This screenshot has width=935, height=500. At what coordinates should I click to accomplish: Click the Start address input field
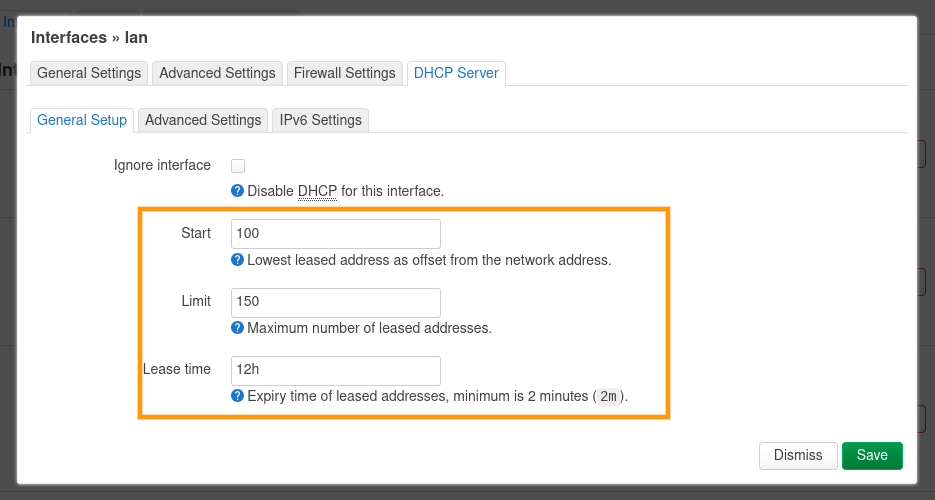point(336,234)
